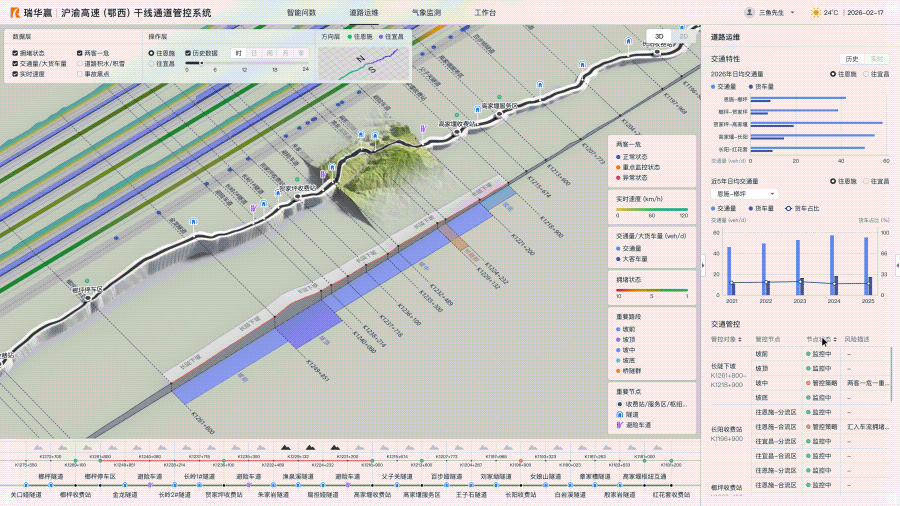
Task: Uncheck the 历史数据 checkbox
Action: (188, 53)
